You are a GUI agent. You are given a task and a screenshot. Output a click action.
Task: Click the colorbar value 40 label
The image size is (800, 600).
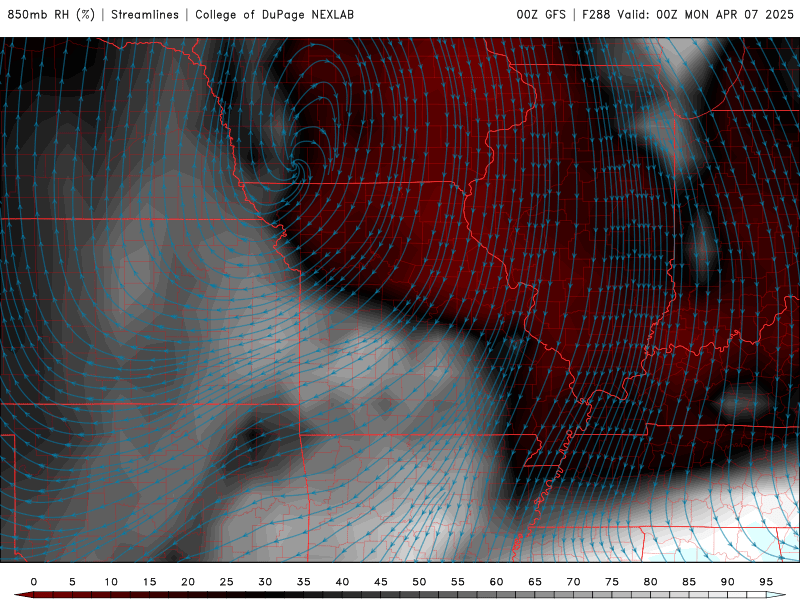342,582
